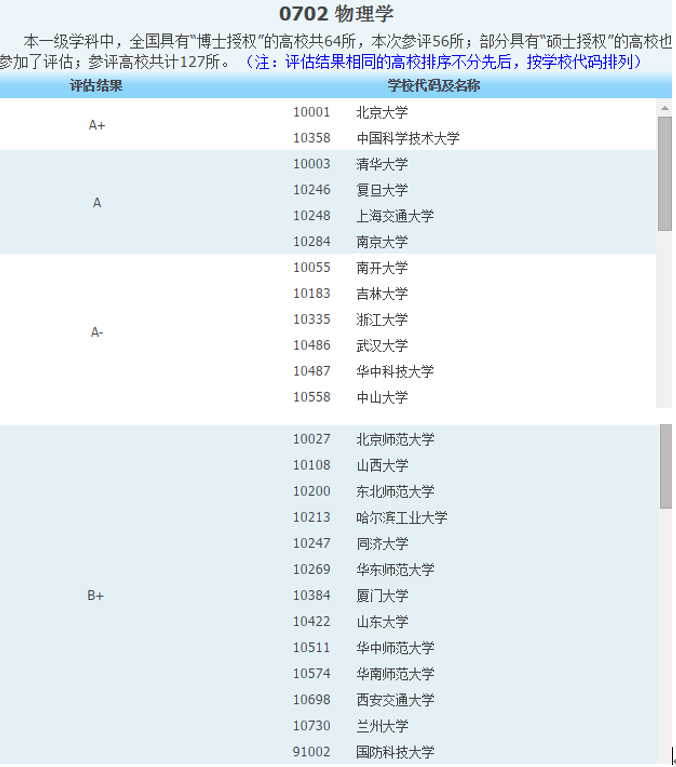Viewport: 676px width, 767px height.
Task: Select the A rating cell
Action: 97,203
